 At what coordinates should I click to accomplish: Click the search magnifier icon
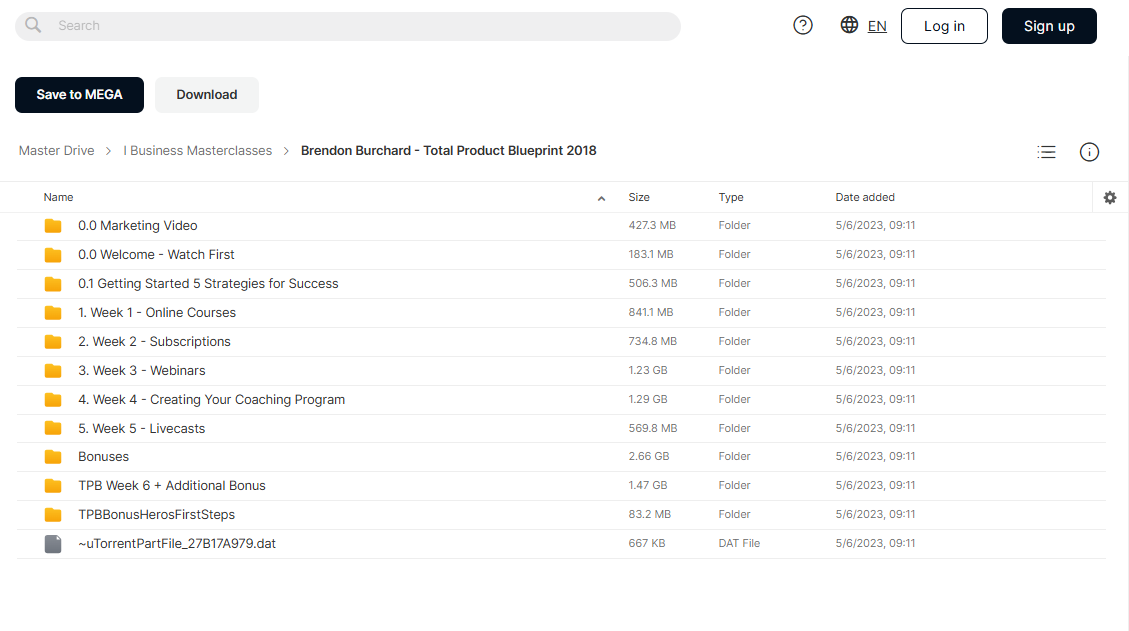click(x=33, y=25)
